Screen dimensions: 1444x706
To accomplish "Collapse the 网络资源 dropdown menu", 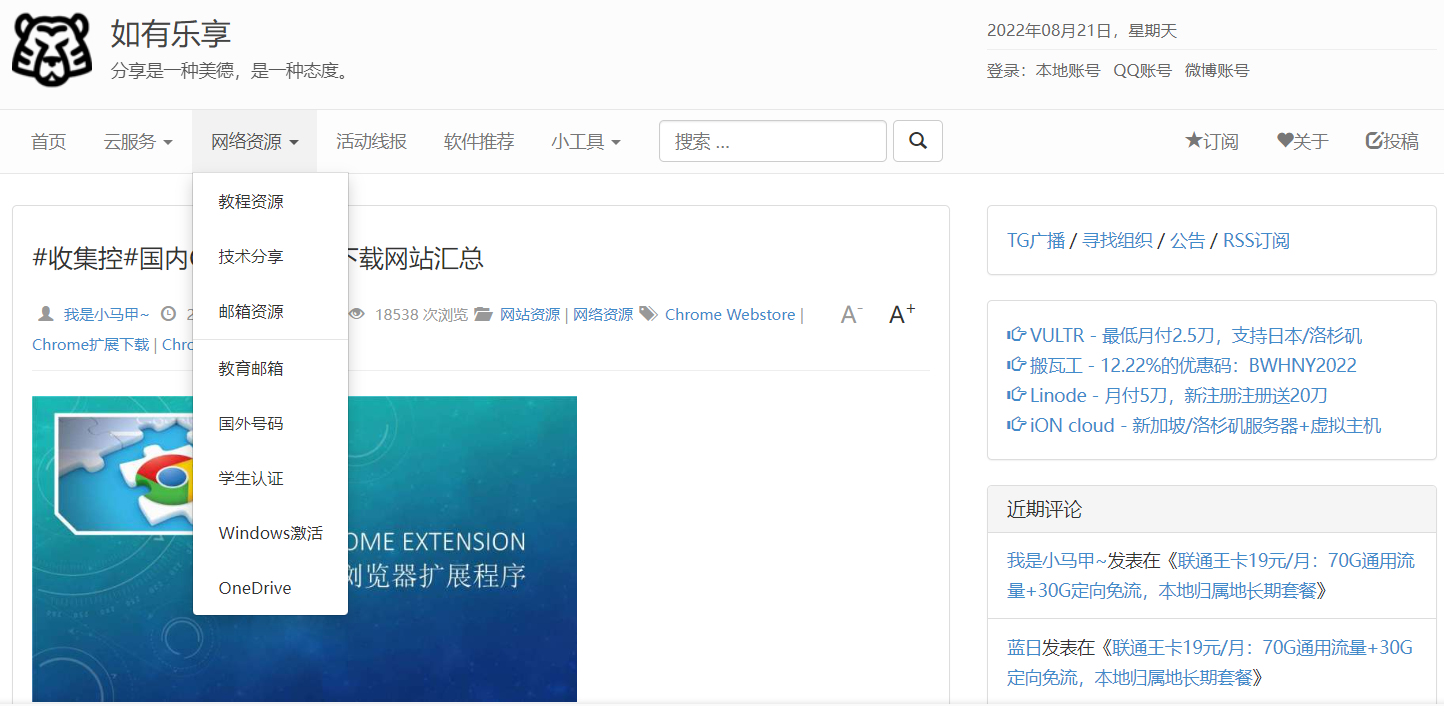I will coord(254,141).
